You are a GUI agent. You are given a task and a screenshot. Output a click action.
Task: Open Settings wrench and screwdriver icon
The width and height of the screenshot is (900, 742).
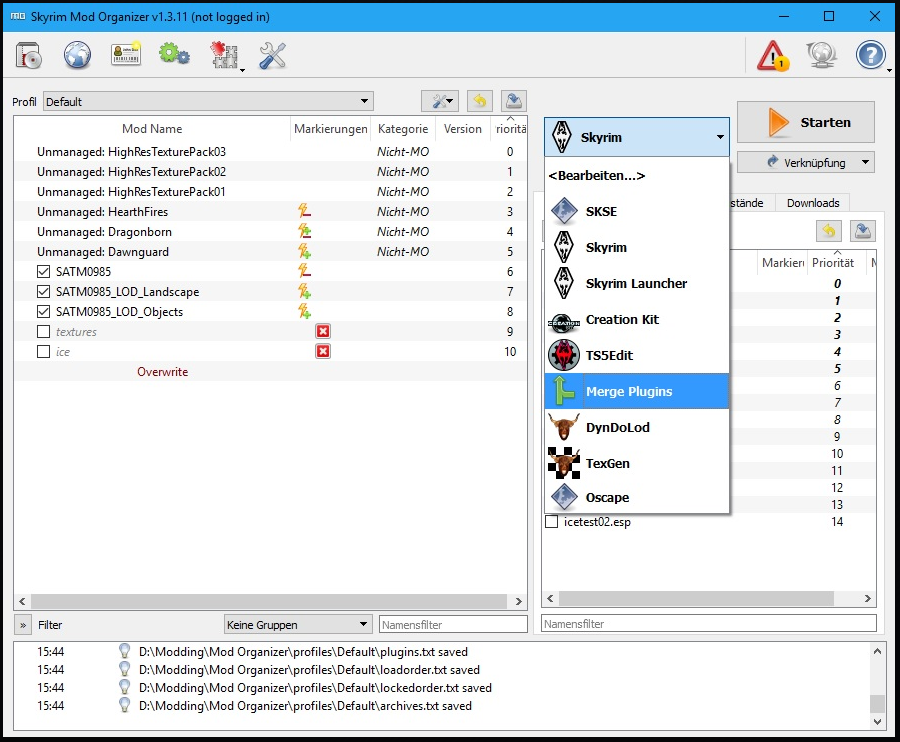click(272, 56)
